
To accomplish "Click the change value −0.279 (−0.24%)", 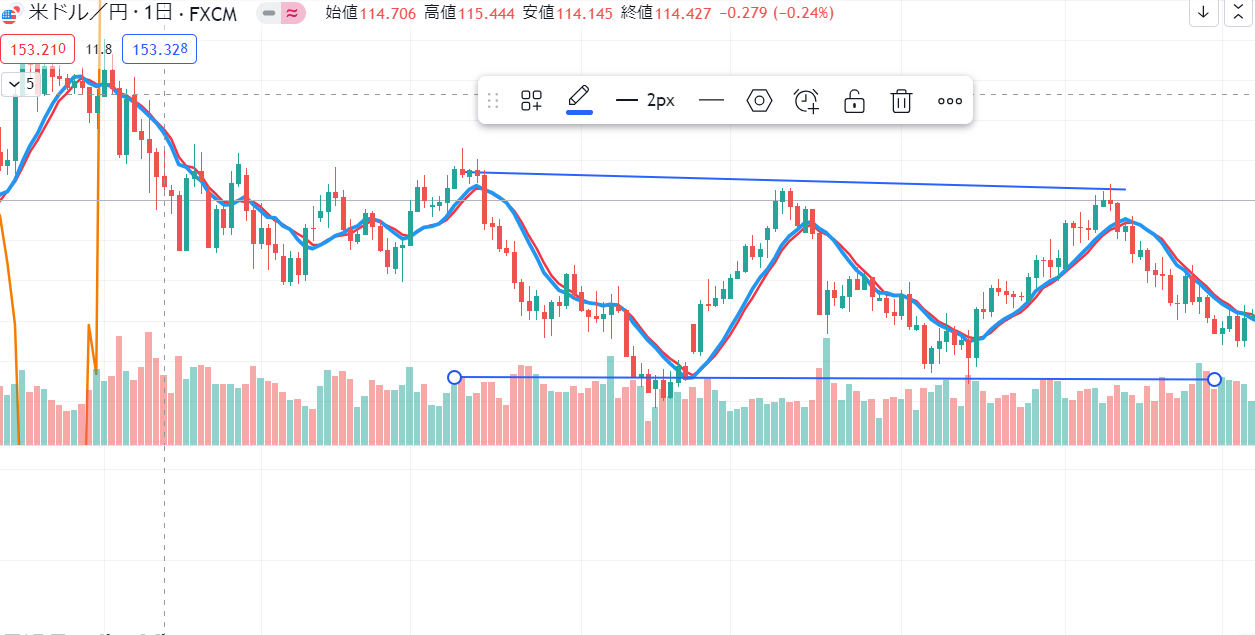I will [x=777, y=13].
